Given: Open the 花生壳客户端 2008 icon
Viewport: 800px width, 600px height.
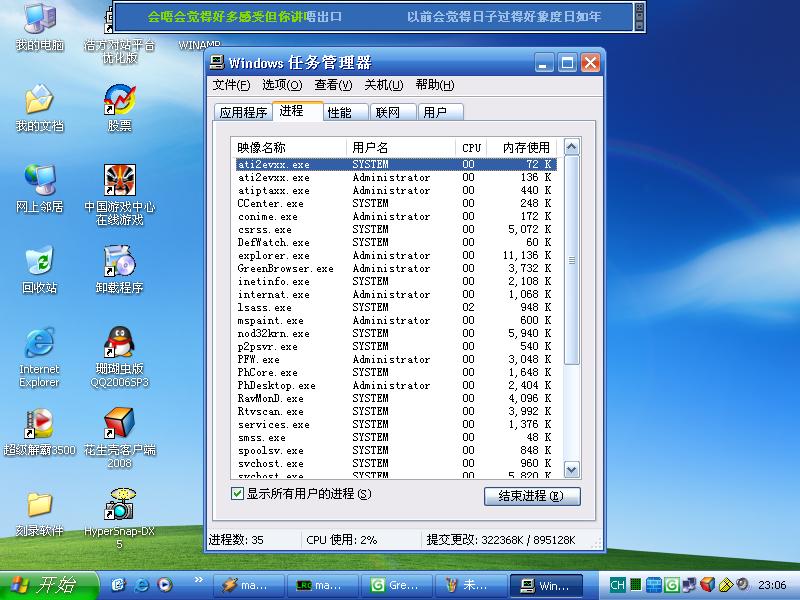Looking at the screenshot, I should (120, 425).
